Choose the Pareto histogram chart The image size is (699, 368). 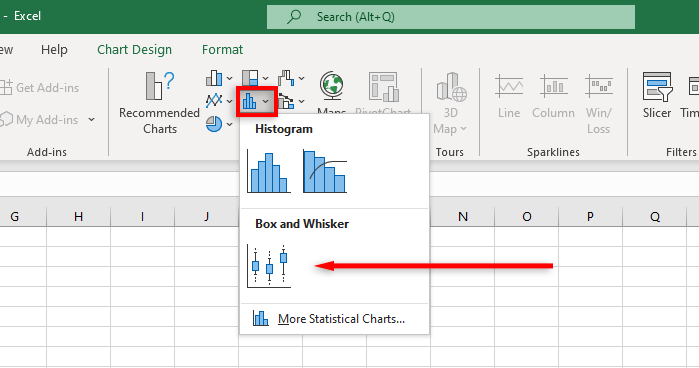(x=325, y=171)
